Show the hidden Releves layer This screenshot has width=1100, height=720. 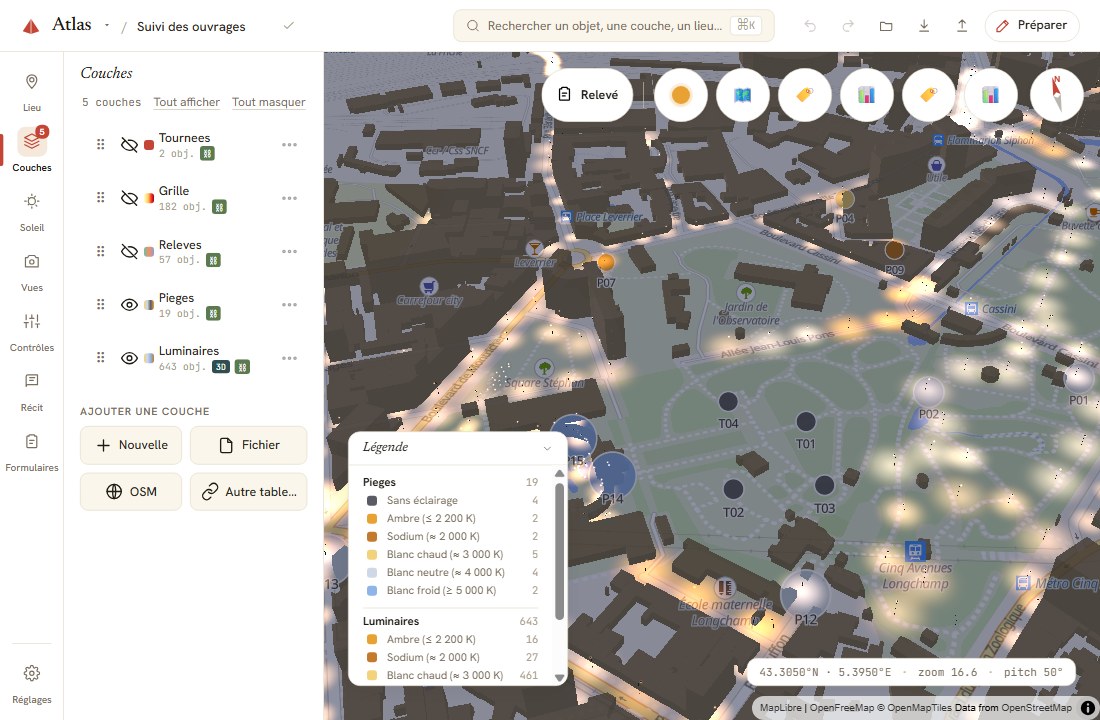click(x=129, y=251)
